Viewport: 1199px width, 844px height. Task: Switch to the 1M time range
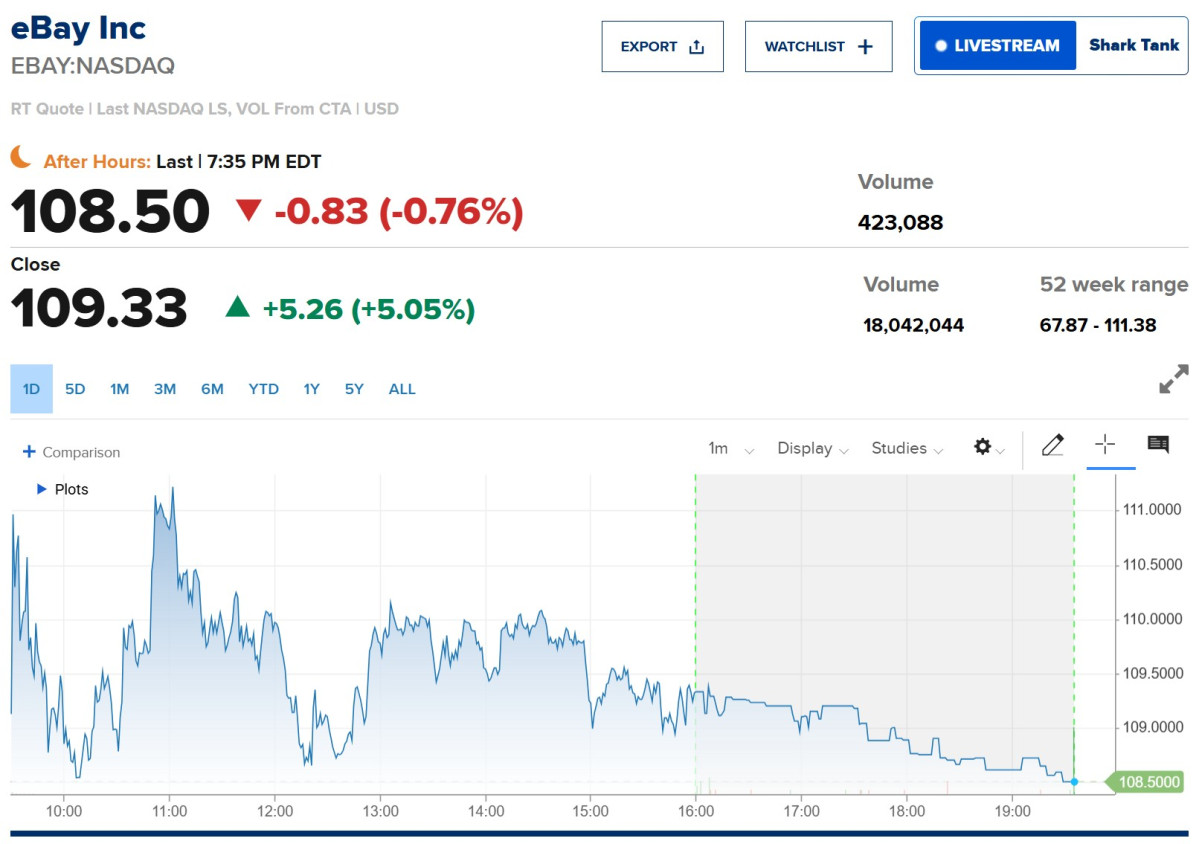[x=119, y=389]
